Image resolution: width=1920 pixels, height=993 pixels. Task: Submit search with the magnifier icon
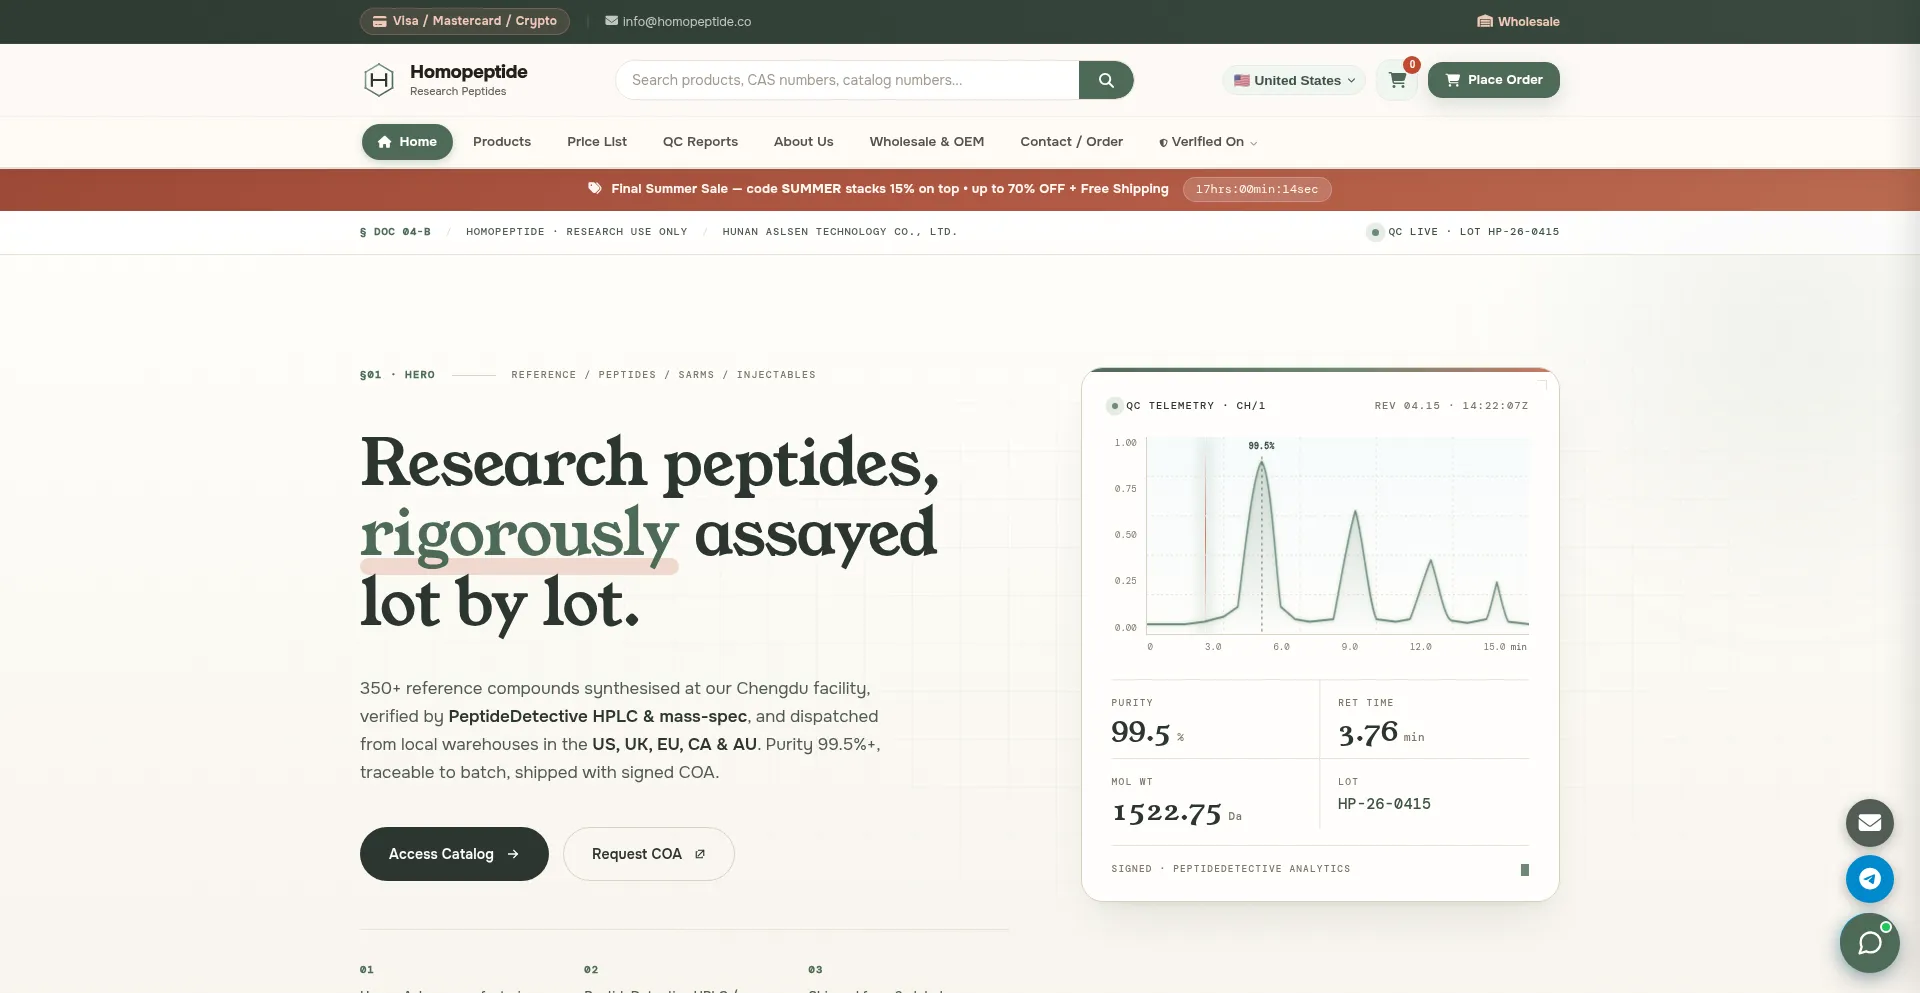coord(1106,80)
